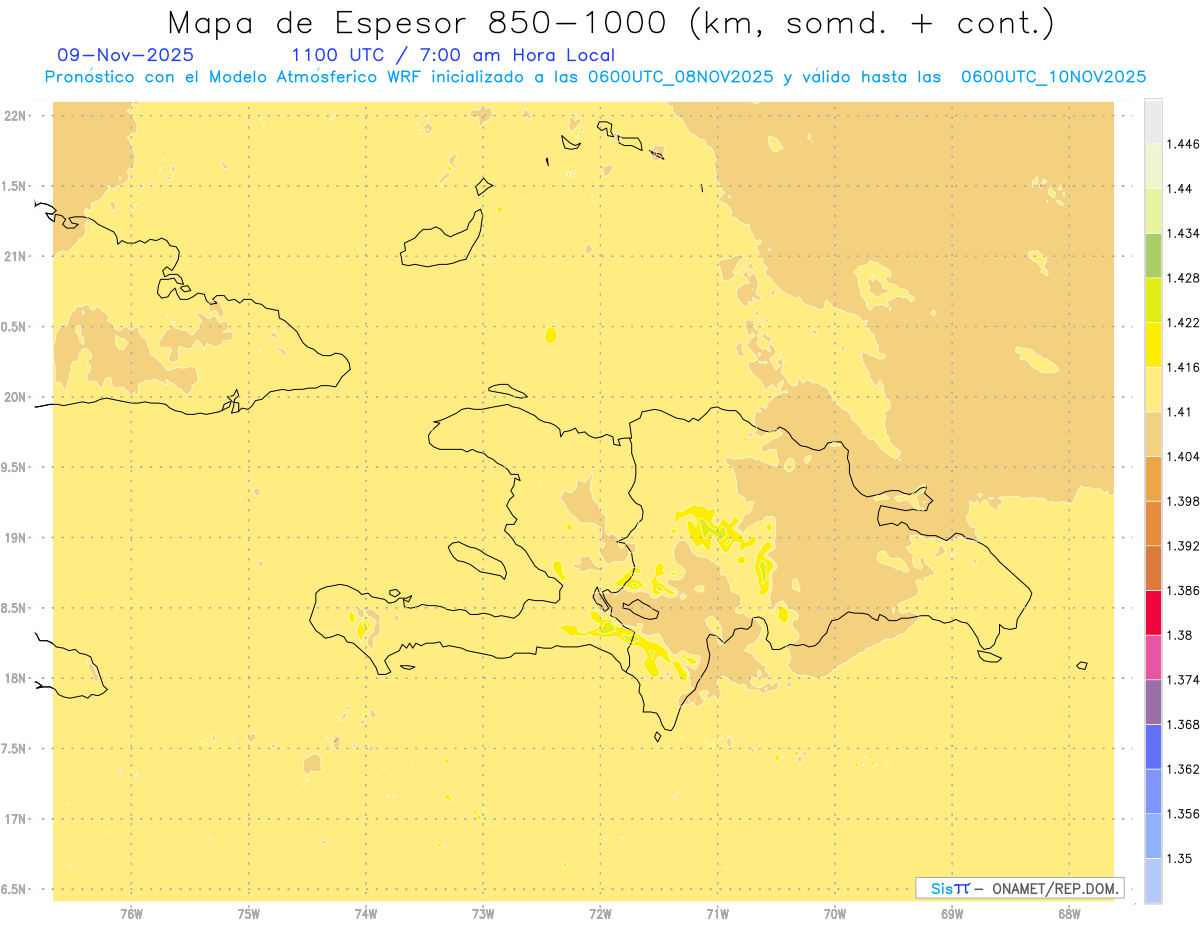Click the legend value '1.446'
Image resolution: width=1200 pixels, height=927 pixels.
(x=1184, y=144)
